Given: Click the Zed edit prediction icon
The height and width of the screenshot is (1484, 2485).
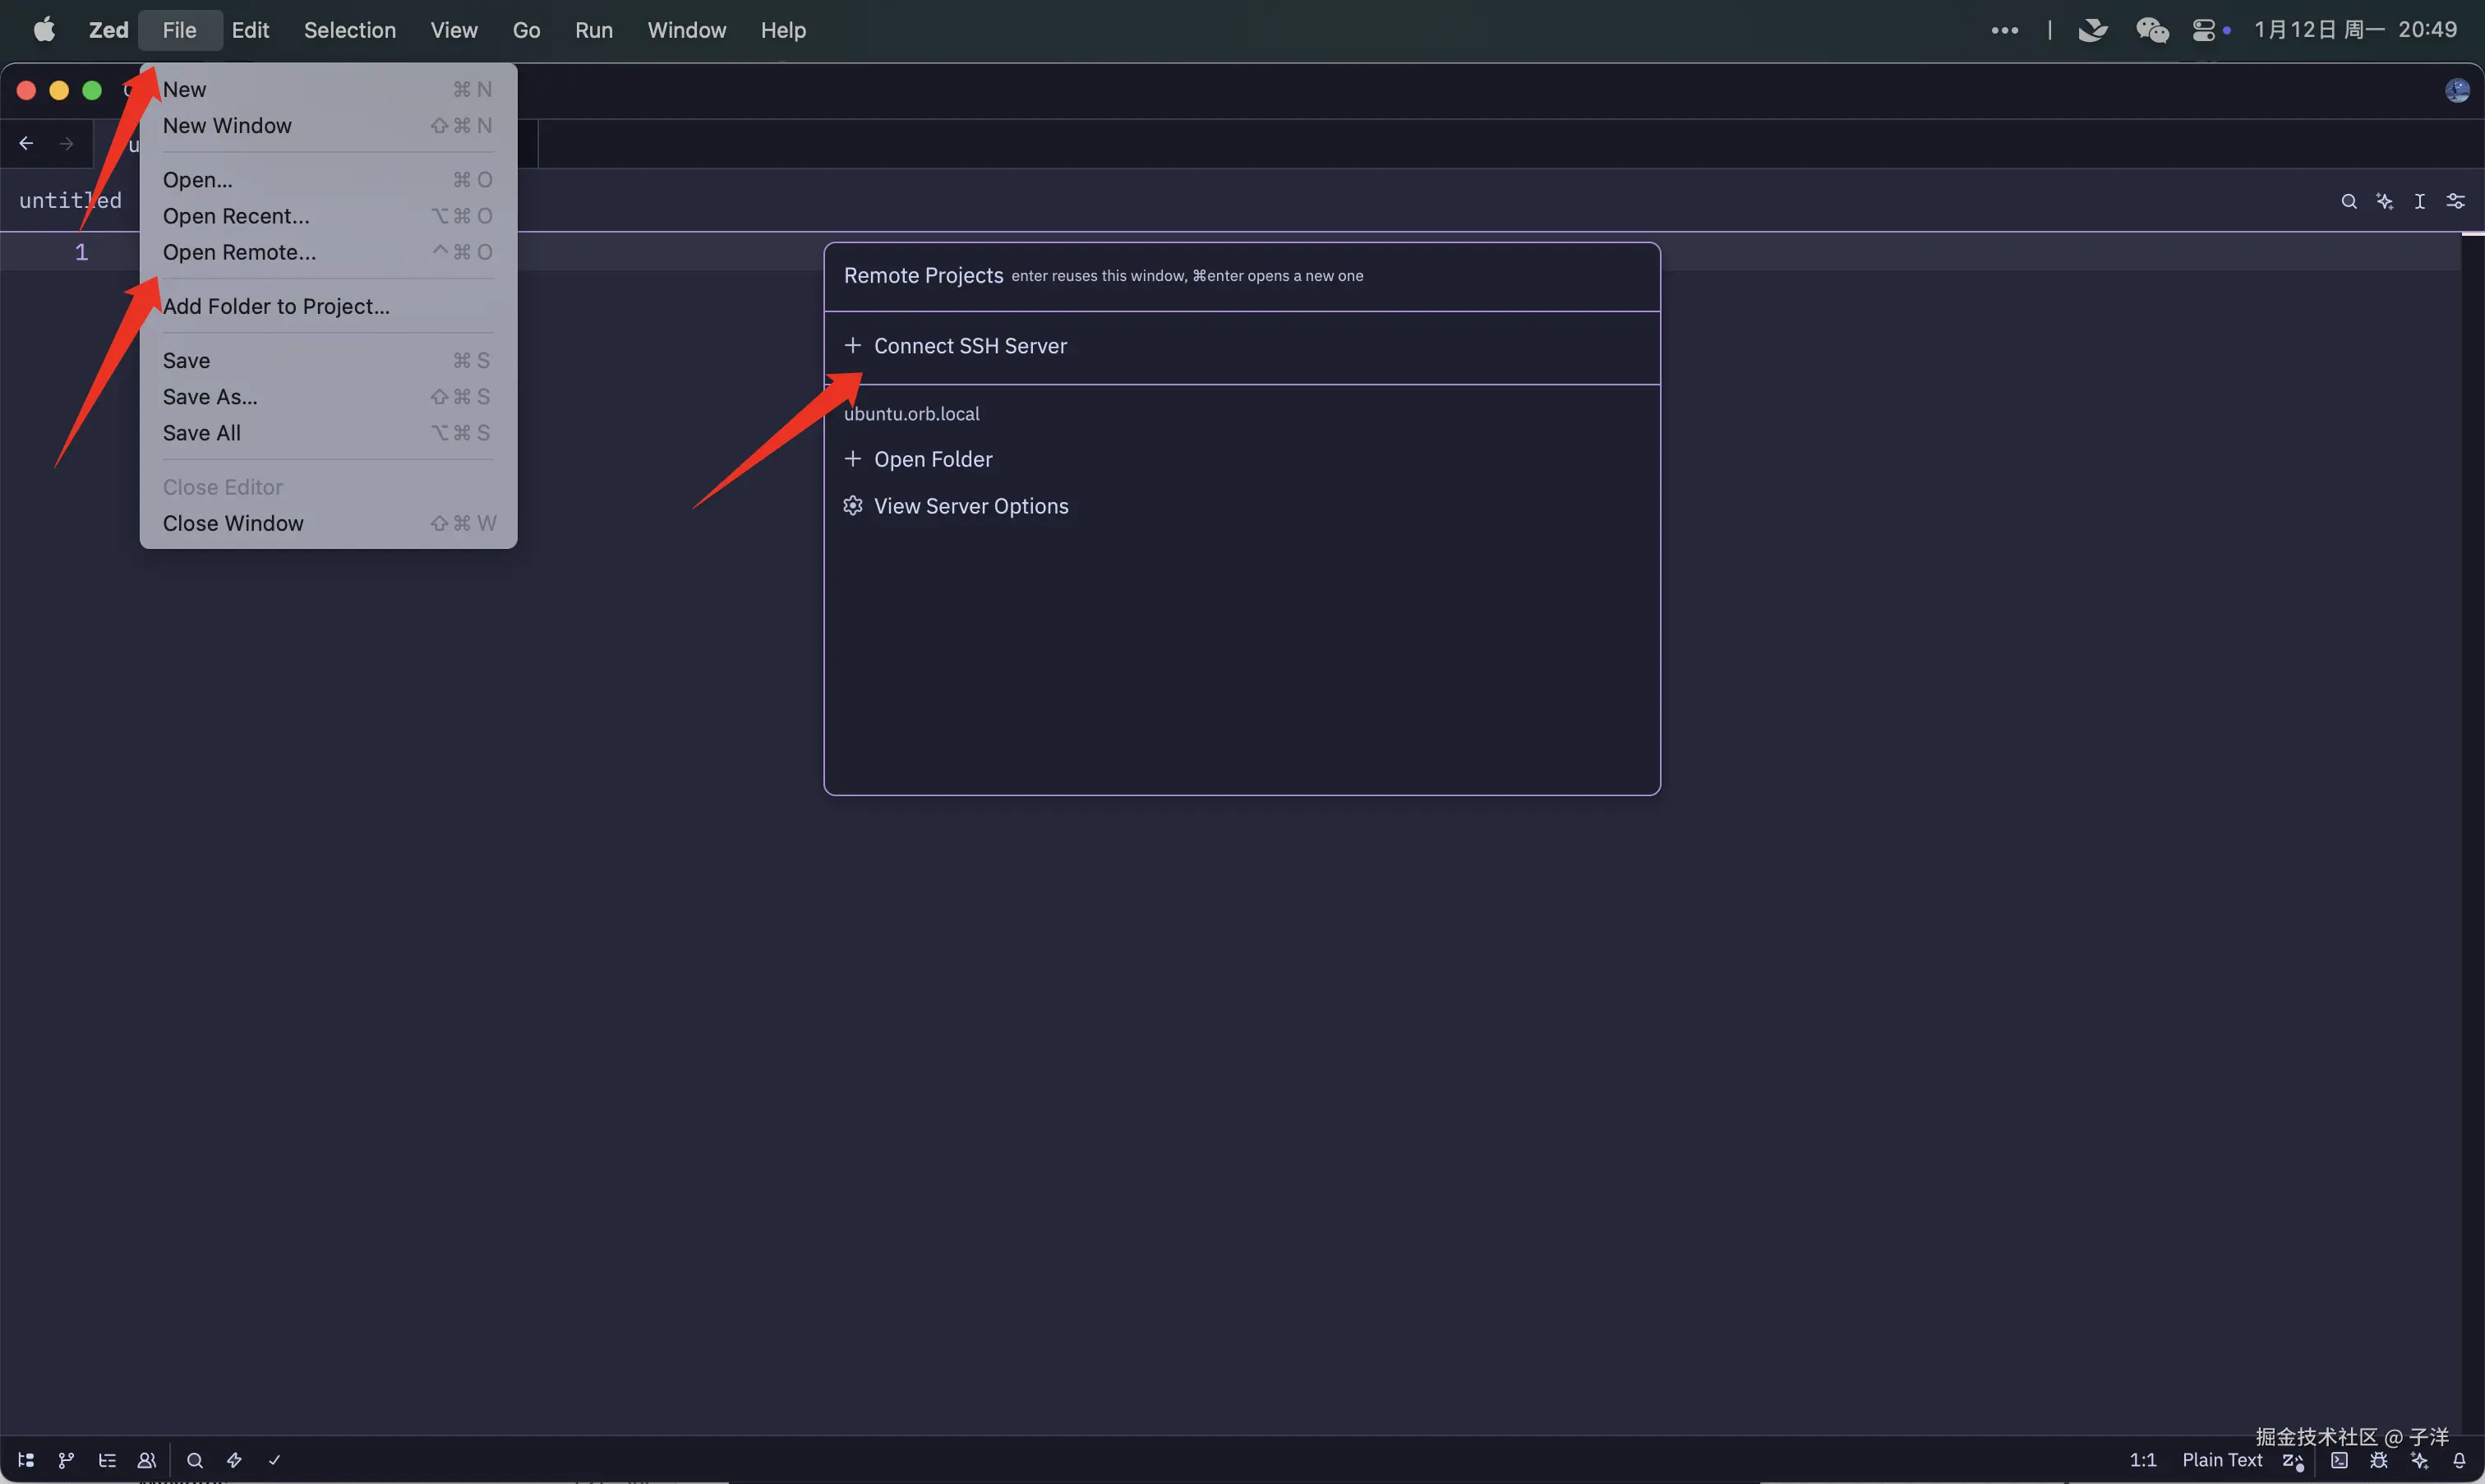Looking at the screenshot, I should pyautogui.click(x=2293, y=1461).
